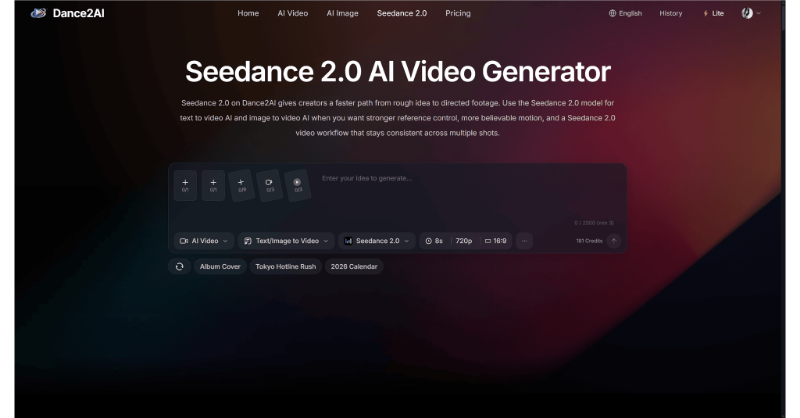Pick the Album Cover suggestion
The width and height of the screenshot is (800, 418).
(x=220, y=266)
